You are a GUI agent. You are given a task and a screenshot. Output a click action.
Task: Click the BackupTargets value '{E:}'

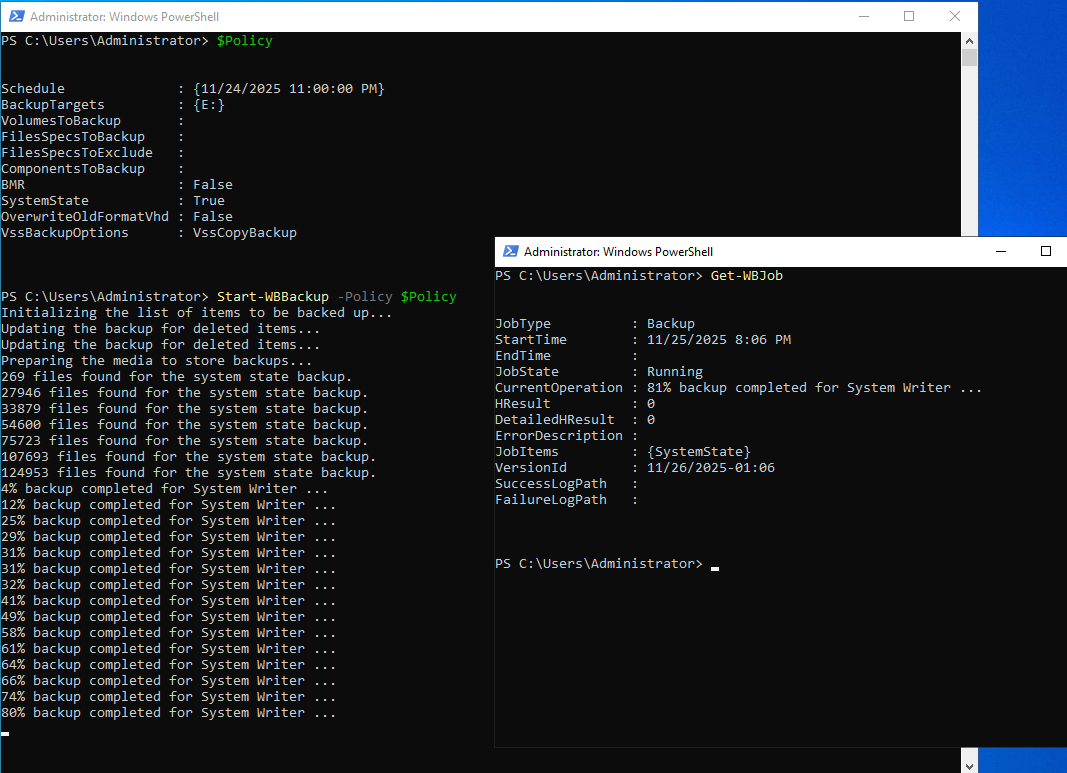208,105
